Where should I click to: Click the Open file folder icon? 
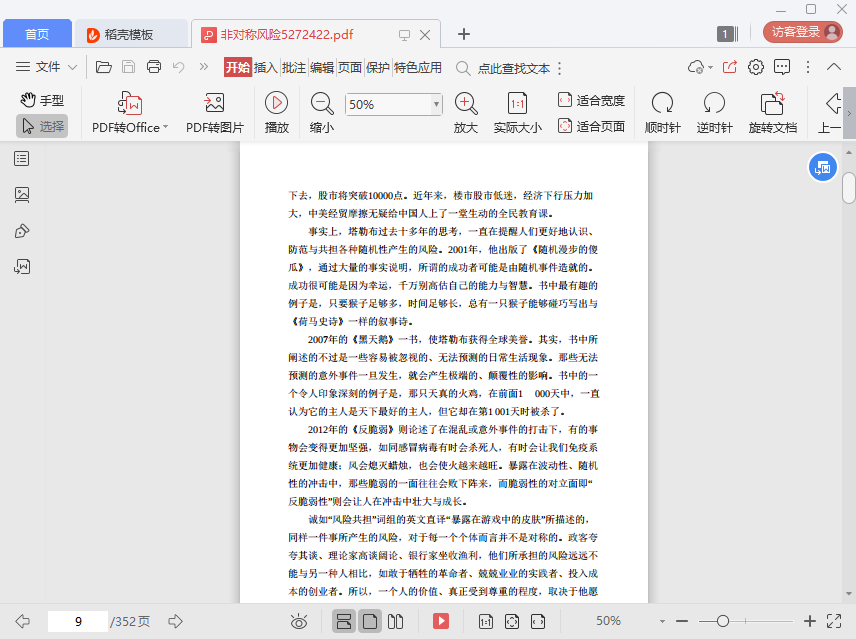coord(104,67)
